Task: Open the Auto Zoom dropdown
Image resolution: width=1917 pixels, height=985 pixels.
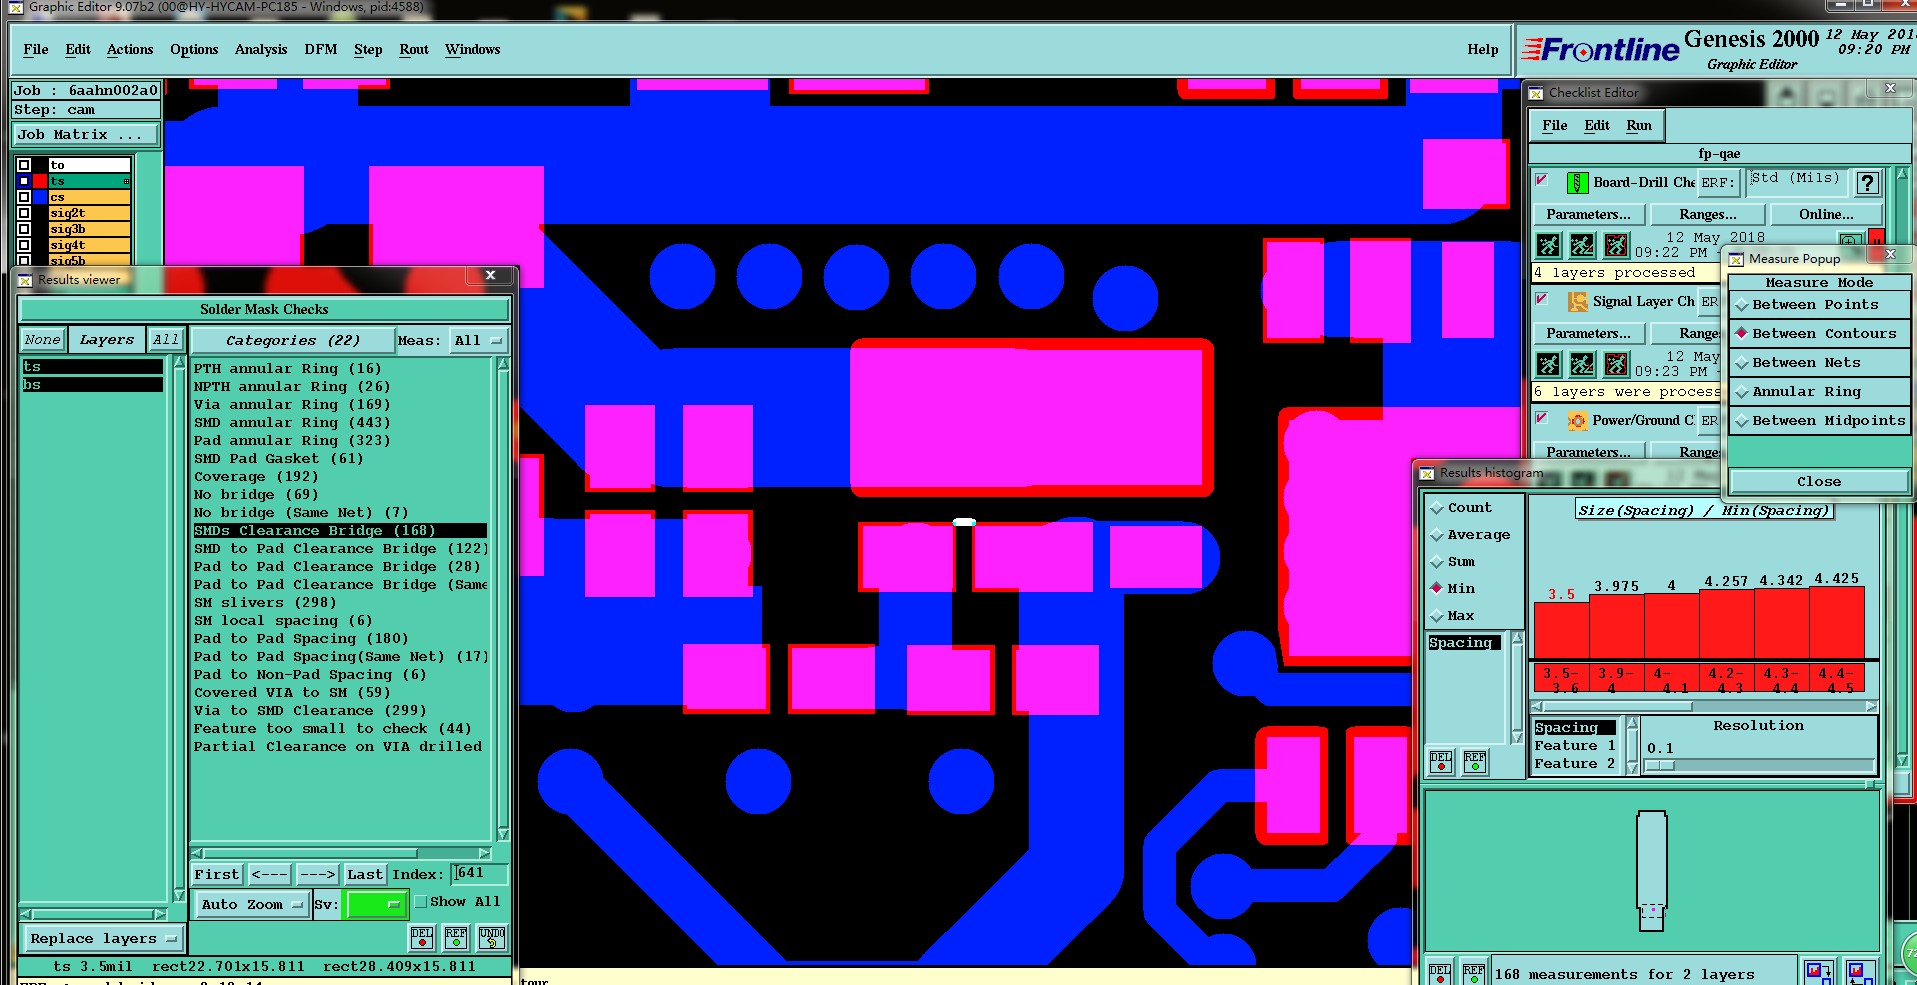Action: tap(251, 905)
